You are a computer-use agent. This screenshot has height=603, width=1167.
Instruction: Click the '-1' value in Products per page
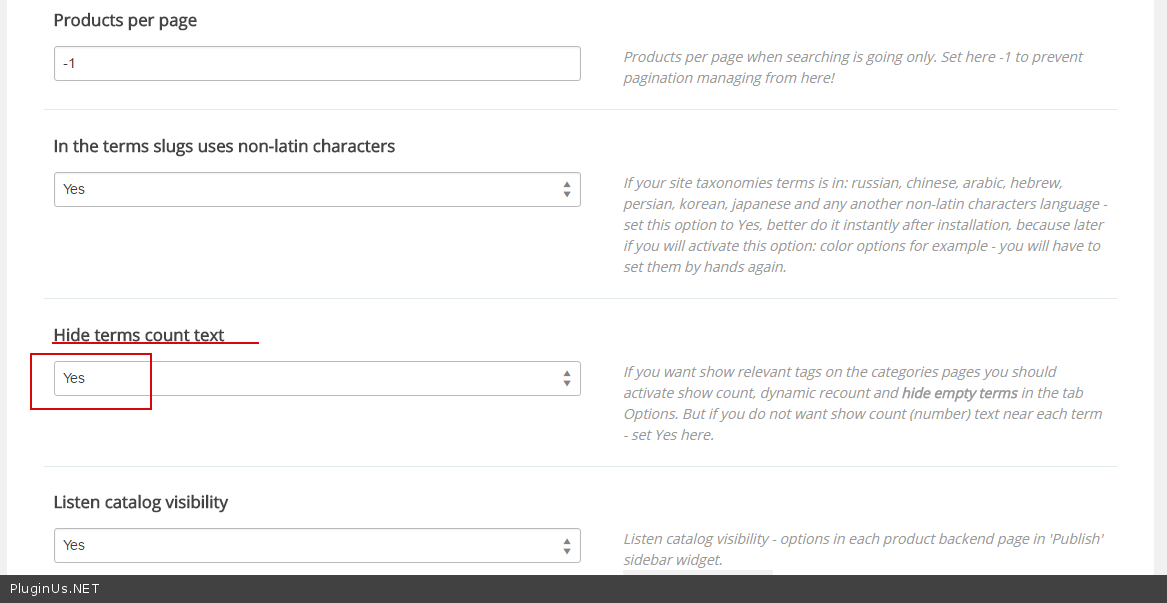pos(69,63)
